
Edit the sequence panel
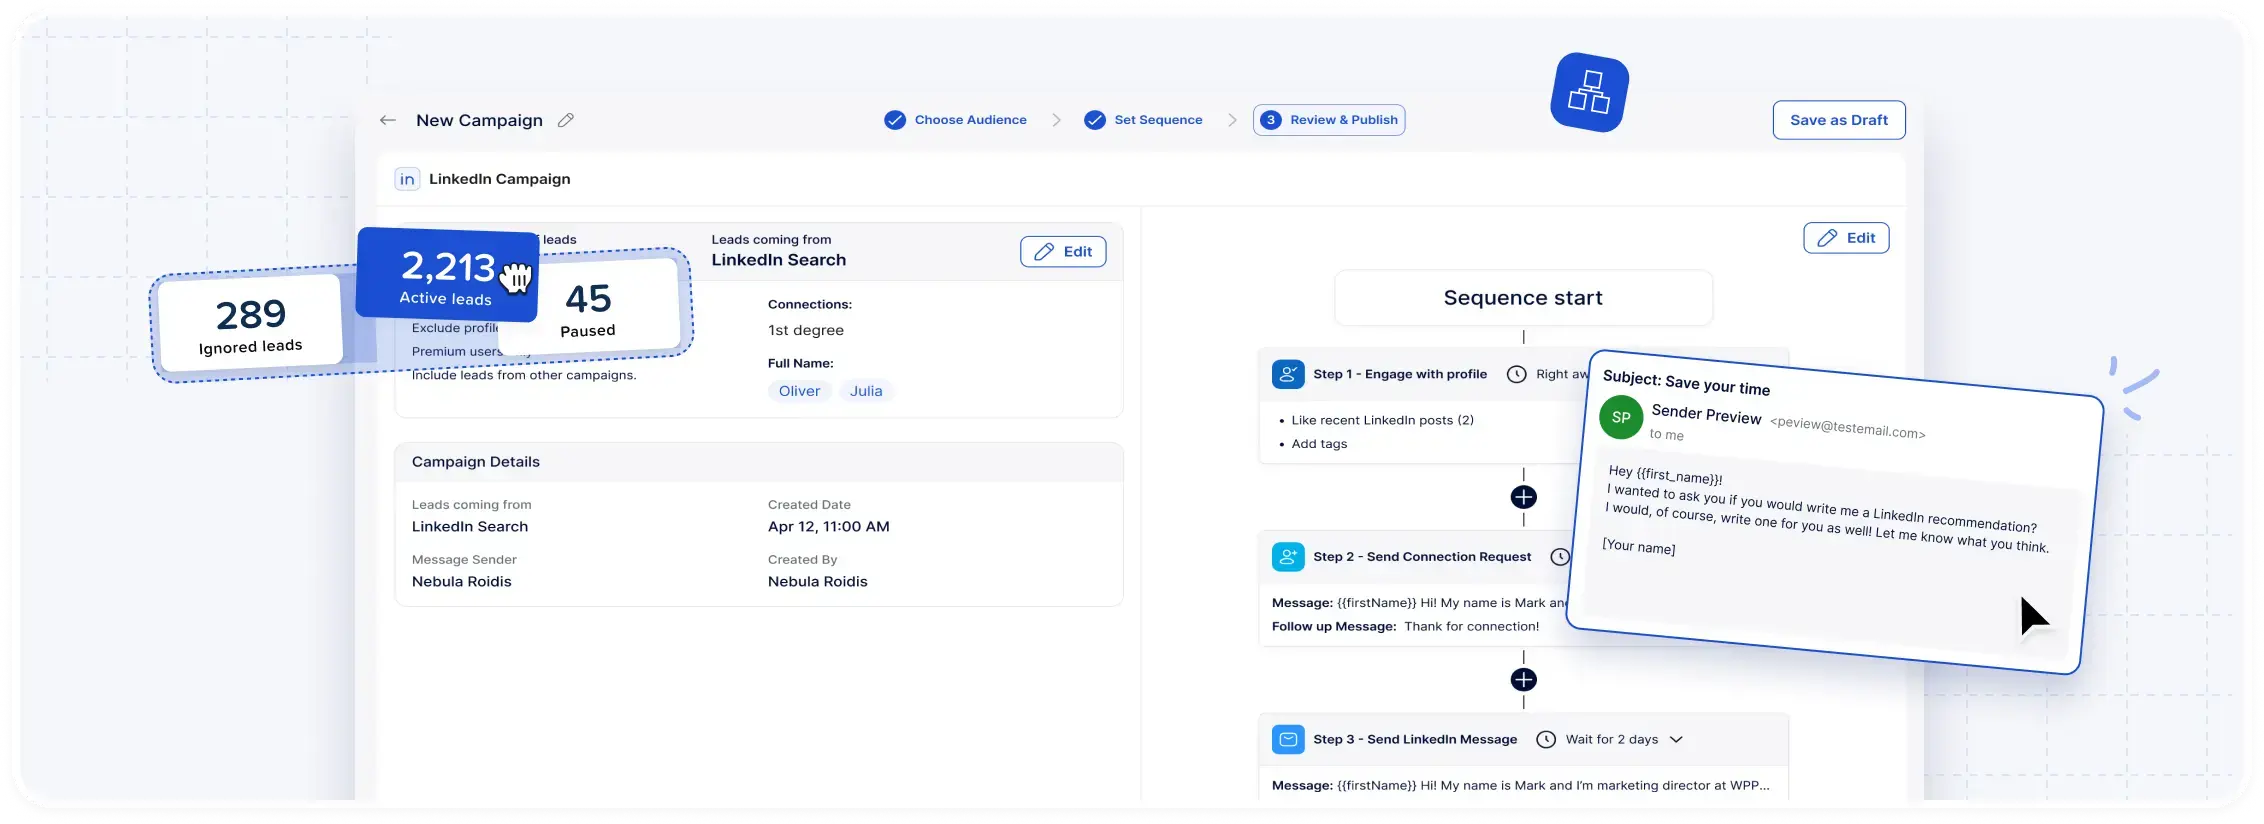1846,238
